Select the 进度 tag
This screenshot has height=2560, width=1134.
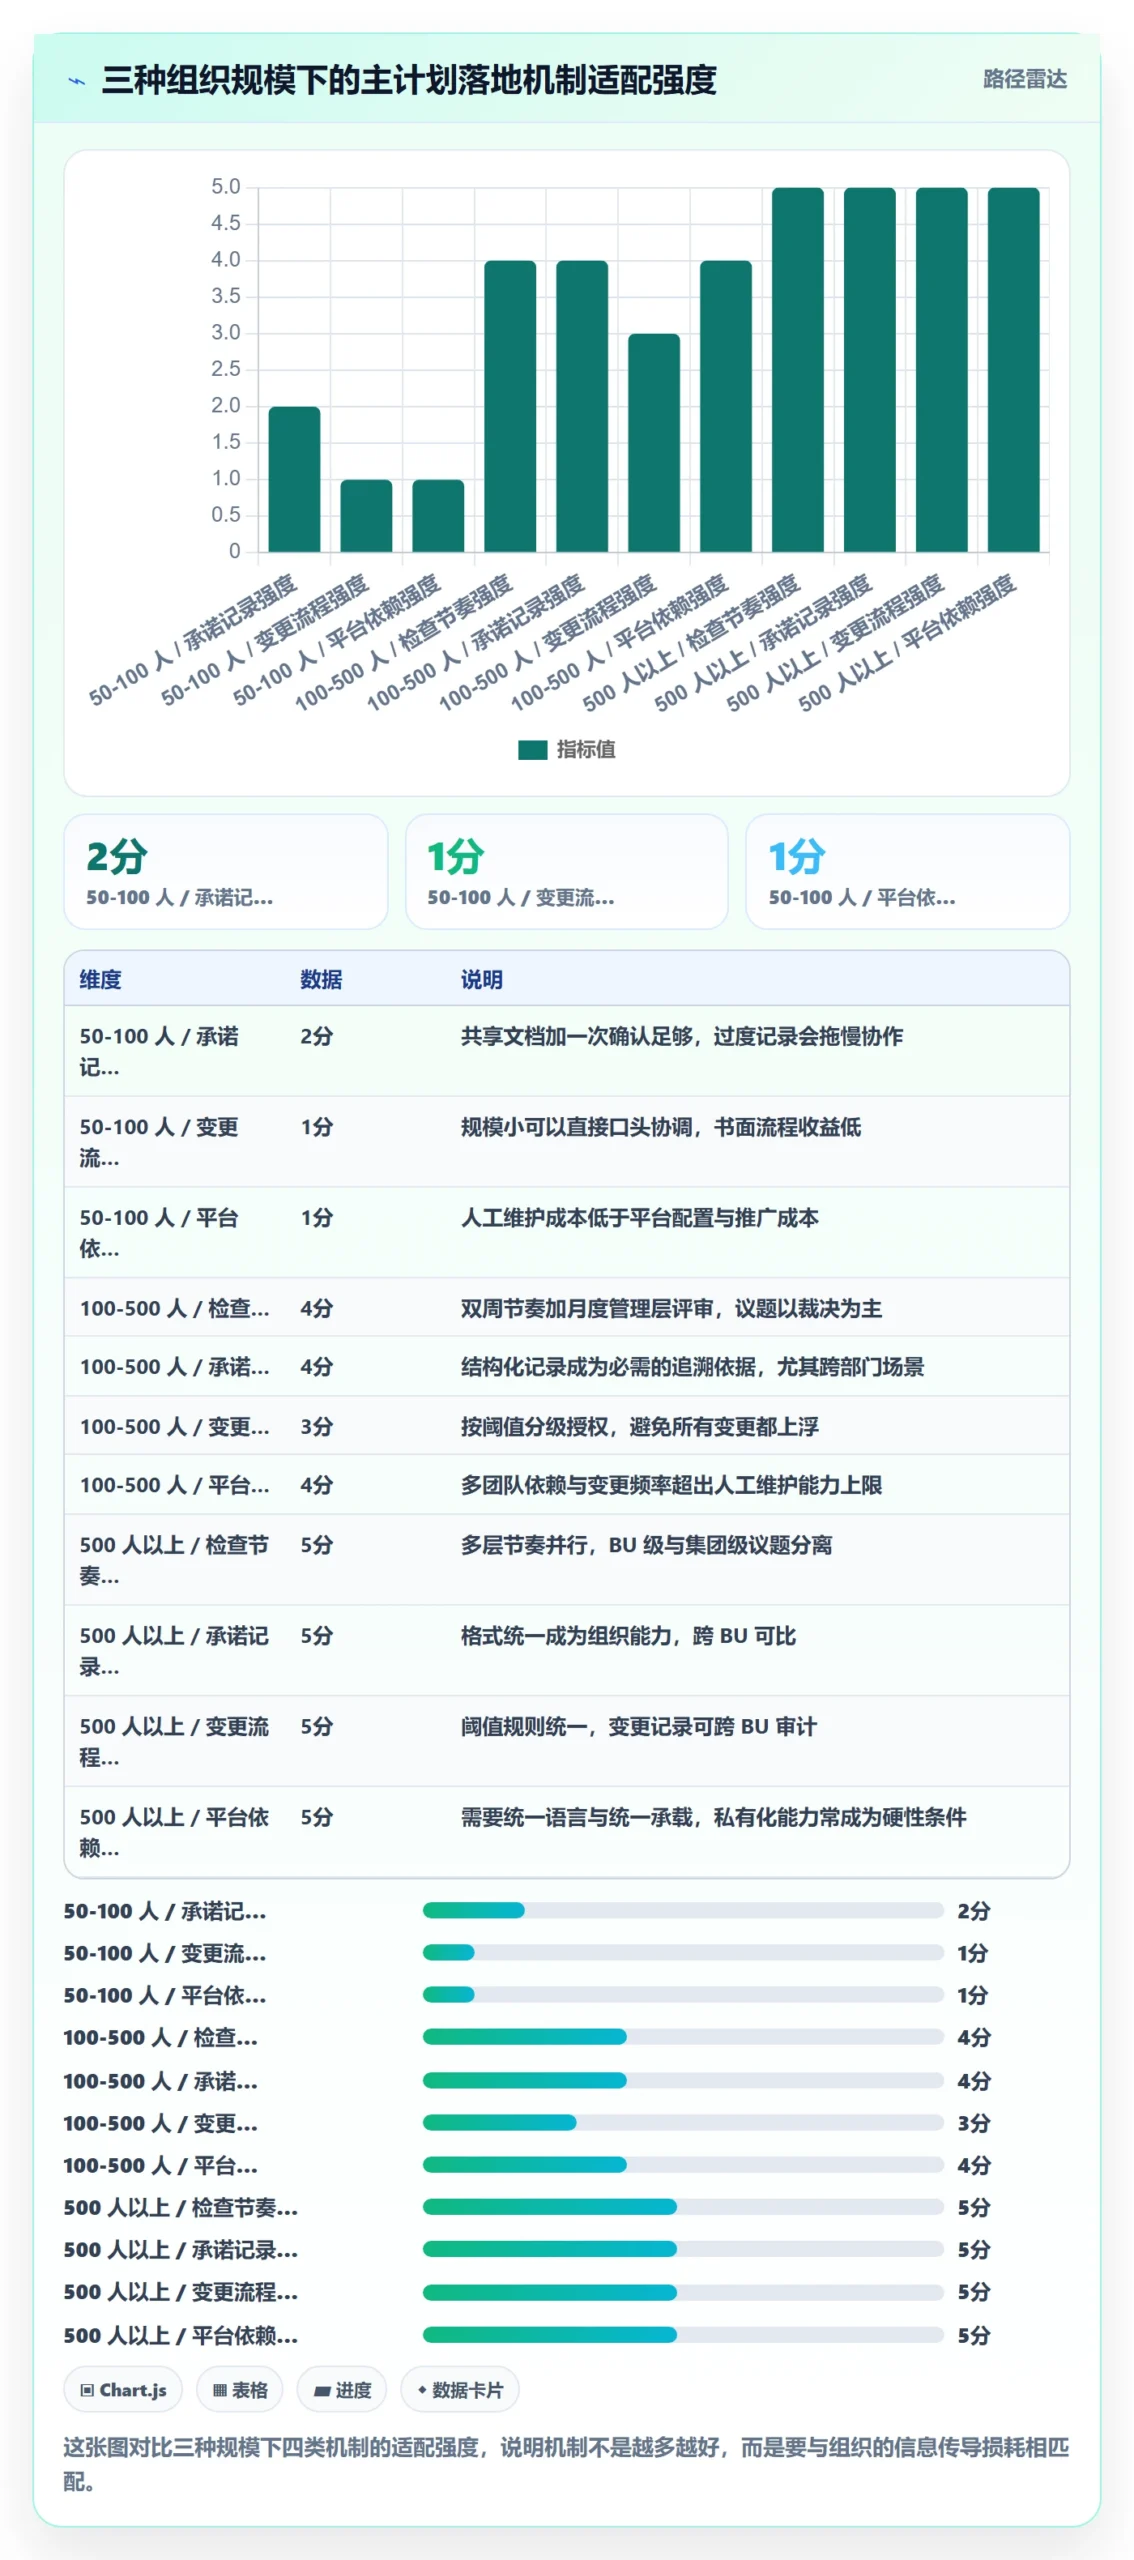click(x=342, y=2390)
